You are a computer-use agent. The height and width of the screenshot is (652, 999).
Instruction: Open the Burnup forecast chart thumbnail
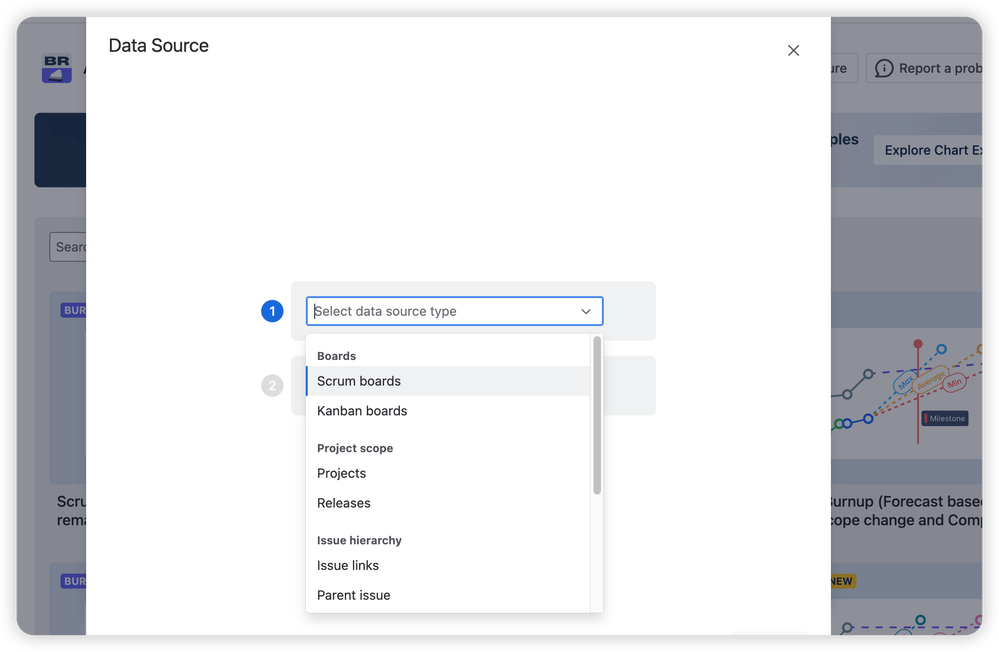coord(906,393)
